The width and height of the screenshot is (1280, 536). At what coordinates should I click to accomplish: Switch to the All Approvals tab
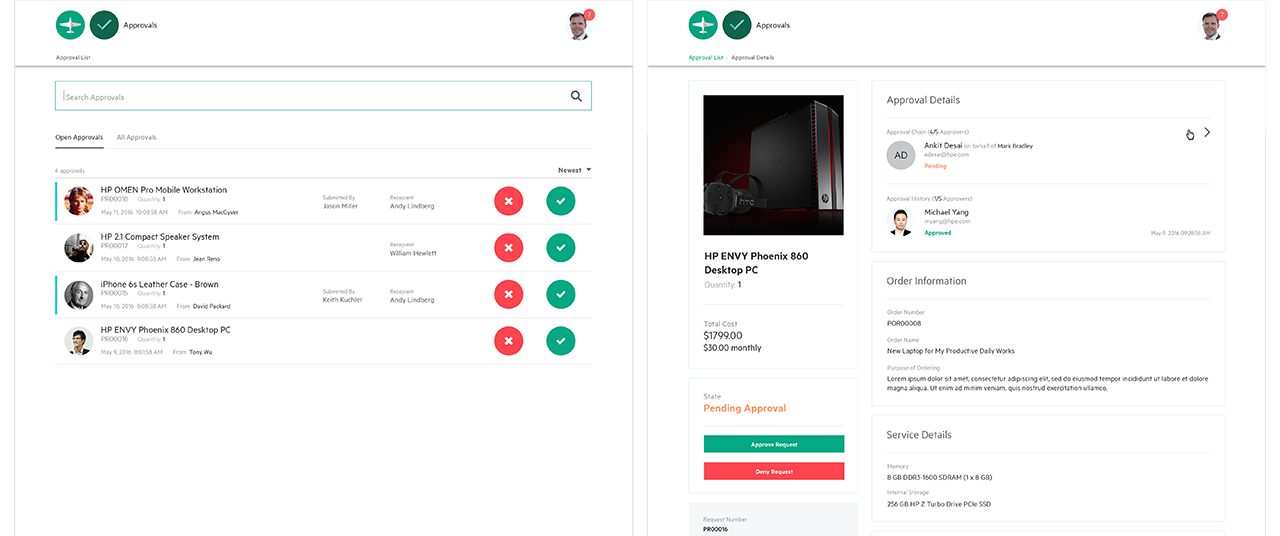(136, 137)
